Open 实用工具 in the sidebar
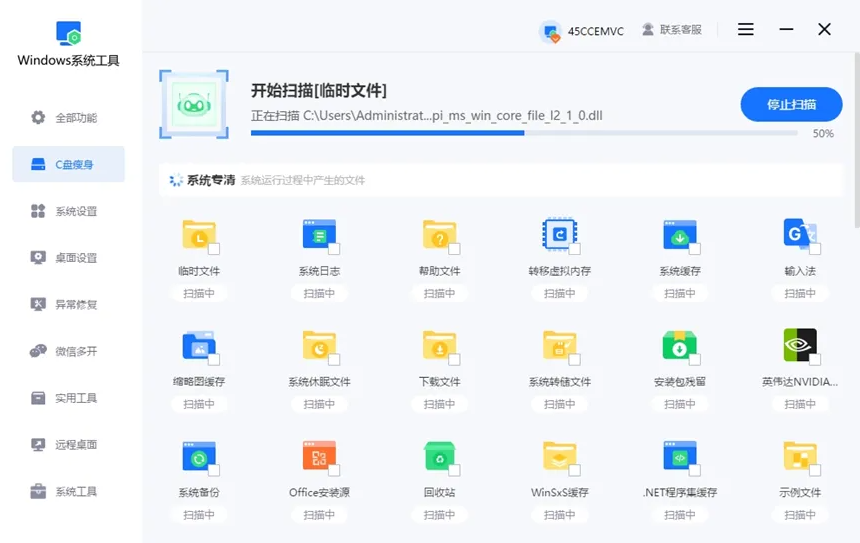860x543 pixels. (69, 398)
